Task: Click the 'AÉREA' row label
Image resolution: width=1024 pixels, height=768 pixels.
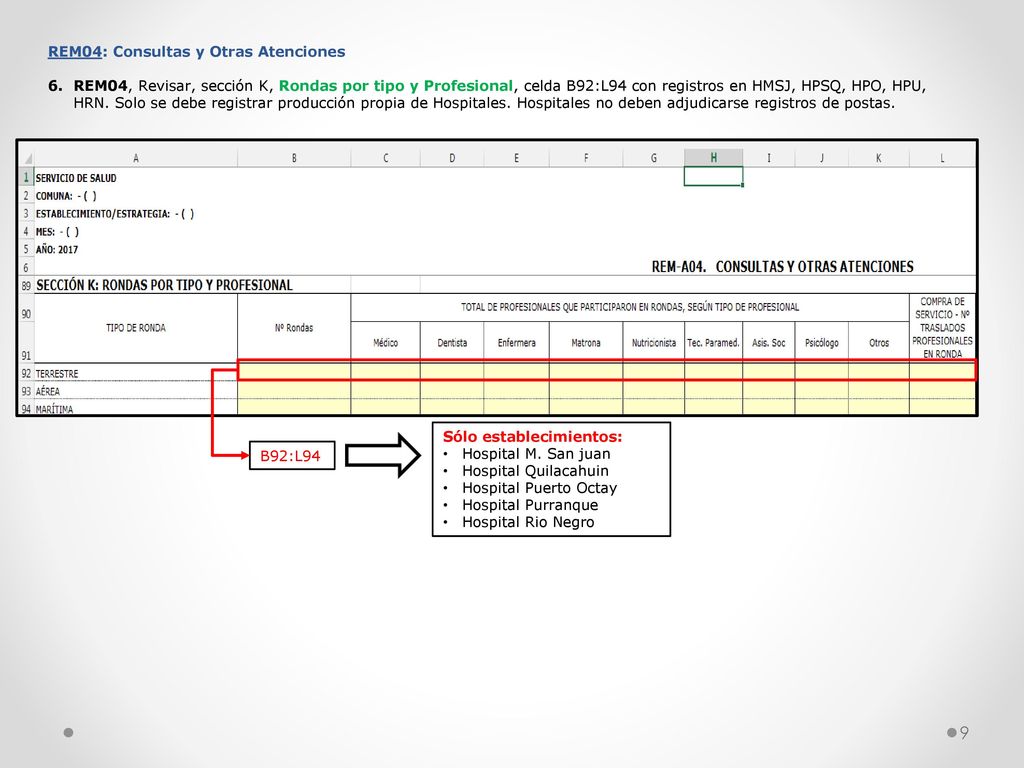Action: tap(48, 391)
